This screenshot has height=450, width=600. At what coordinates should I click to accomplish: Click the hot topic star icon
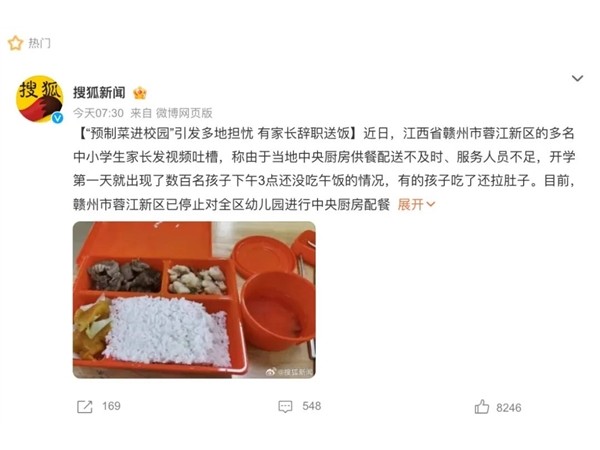point(15,43)
